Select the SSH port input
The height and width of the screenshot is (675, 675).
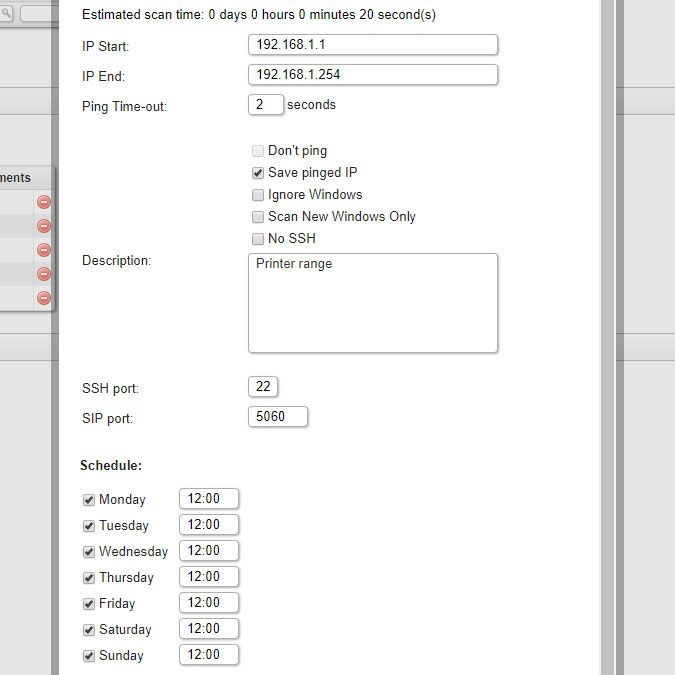click(263, 387)
